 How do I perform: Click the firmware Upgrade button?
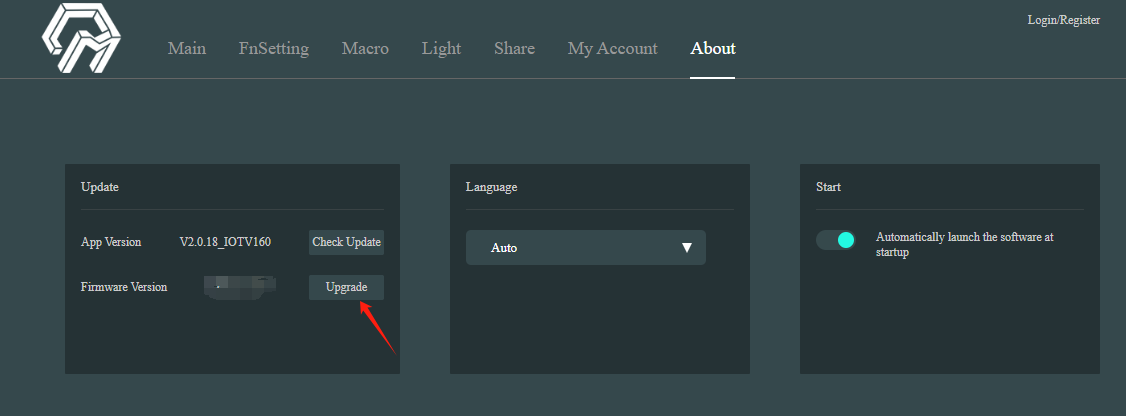346,287
